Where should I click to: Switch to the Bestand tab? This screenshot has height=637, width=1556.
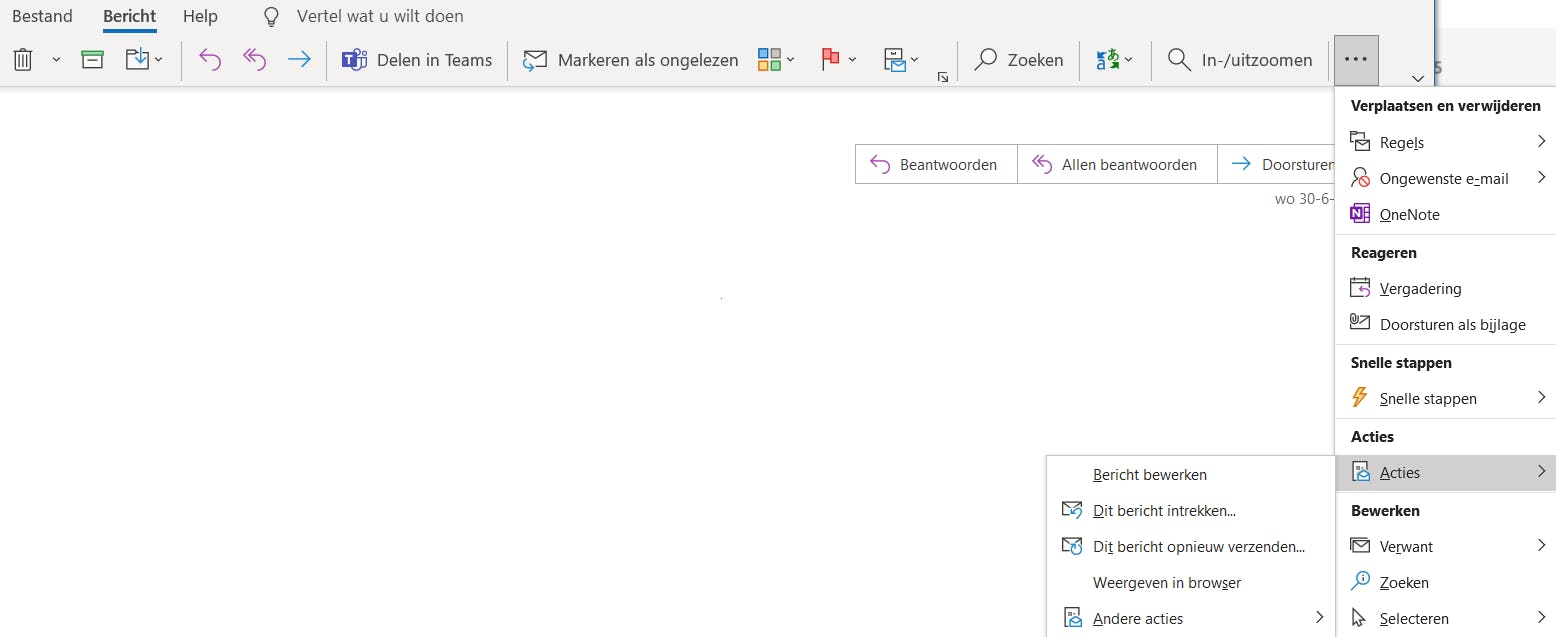(42, 17)
